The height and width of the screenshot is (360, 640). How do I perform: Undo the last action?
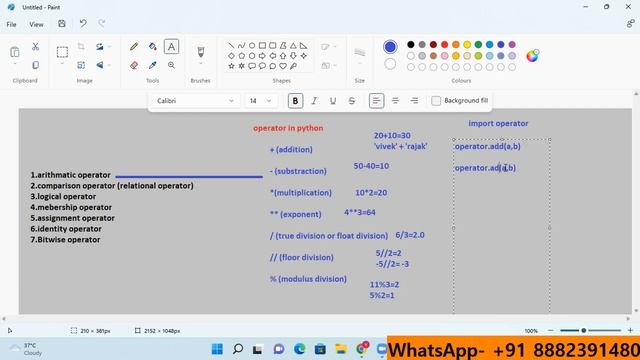tap(83, 24)
